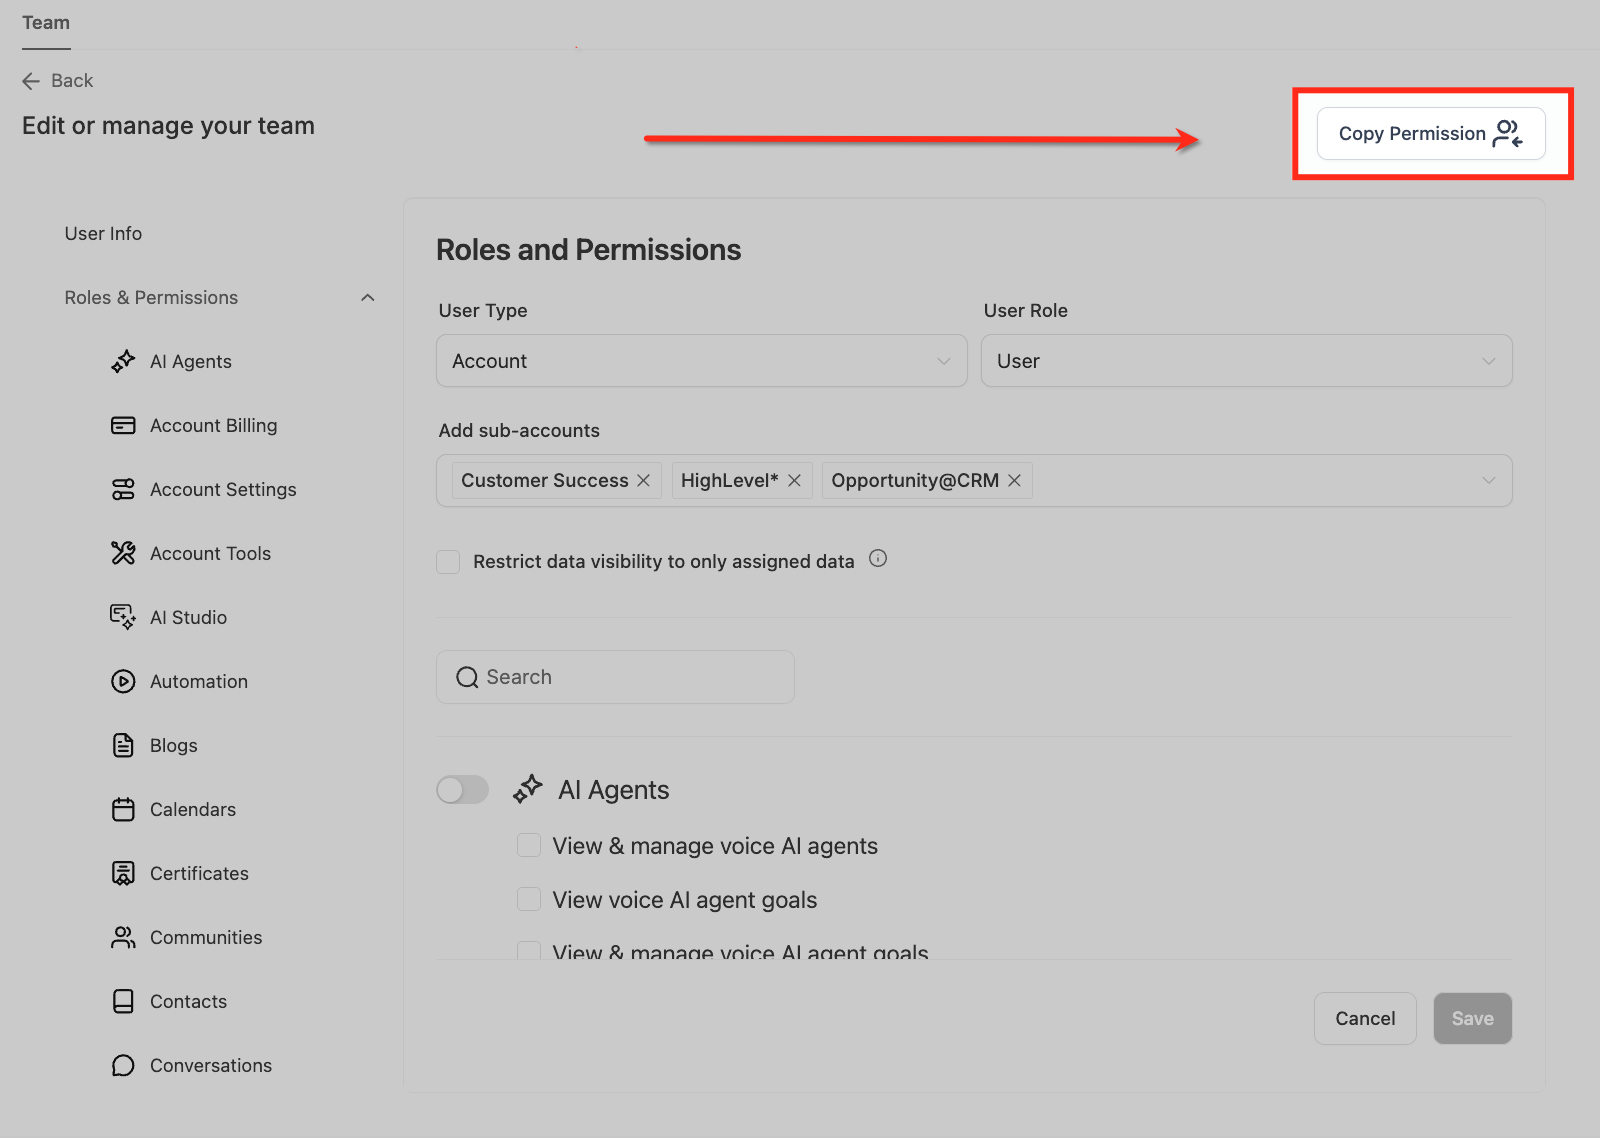Viewport: 1600px width, 1138px height.
Task: Expand the Add sub-accounts dropdown arrow
Action: pyautogui.click(x=1489, y=480)
